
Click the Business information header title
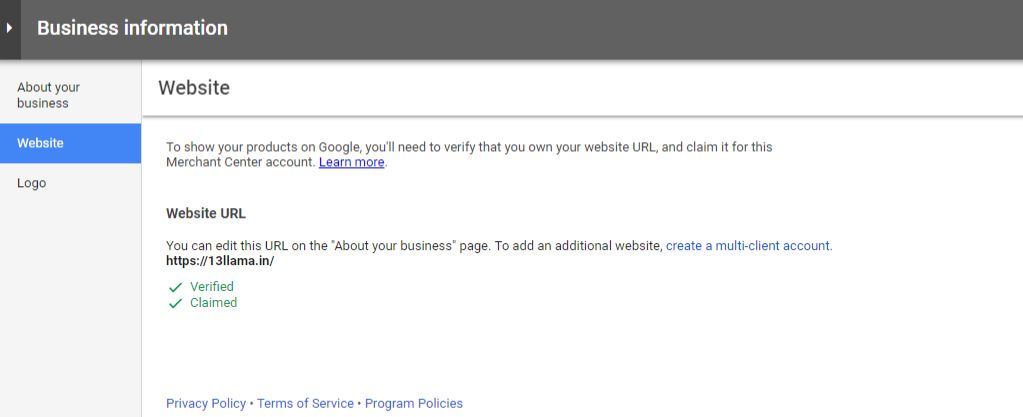point(132,28)
